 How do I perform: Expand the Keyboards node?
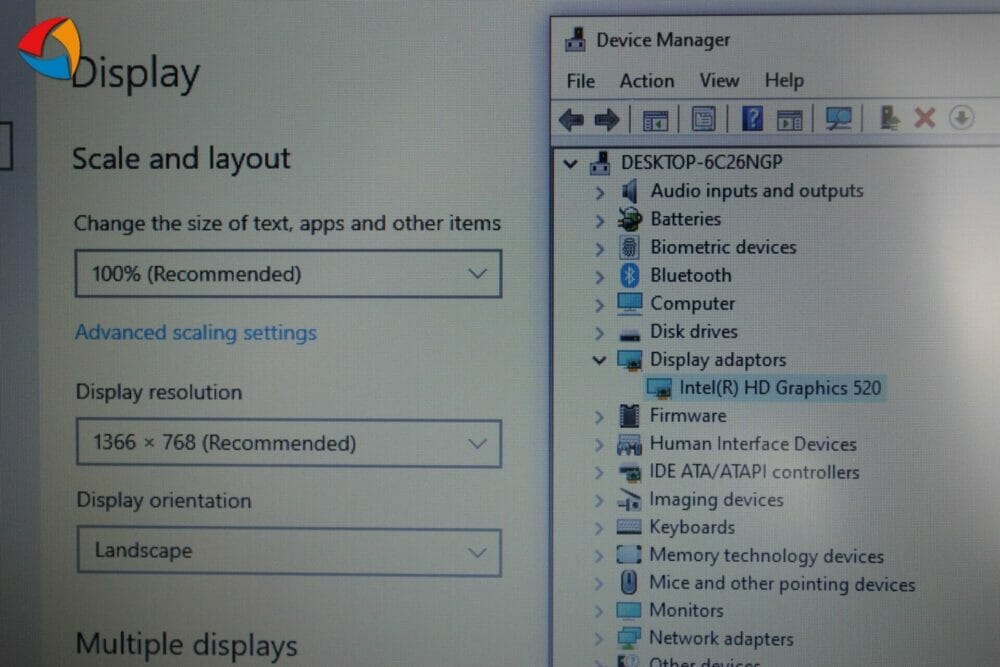click(599, 528)
